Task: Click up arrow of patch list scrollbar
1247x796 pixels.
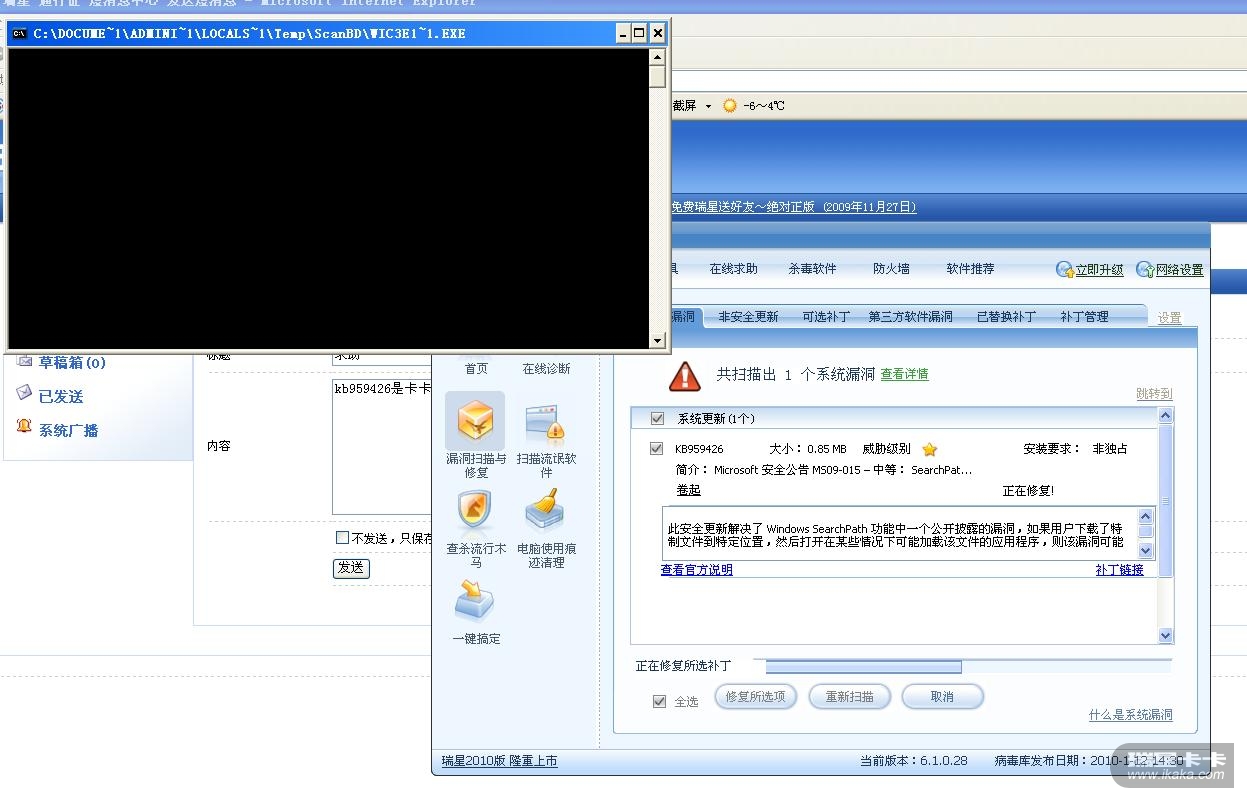Action: pyautogui.click(x=1165, y=416)
